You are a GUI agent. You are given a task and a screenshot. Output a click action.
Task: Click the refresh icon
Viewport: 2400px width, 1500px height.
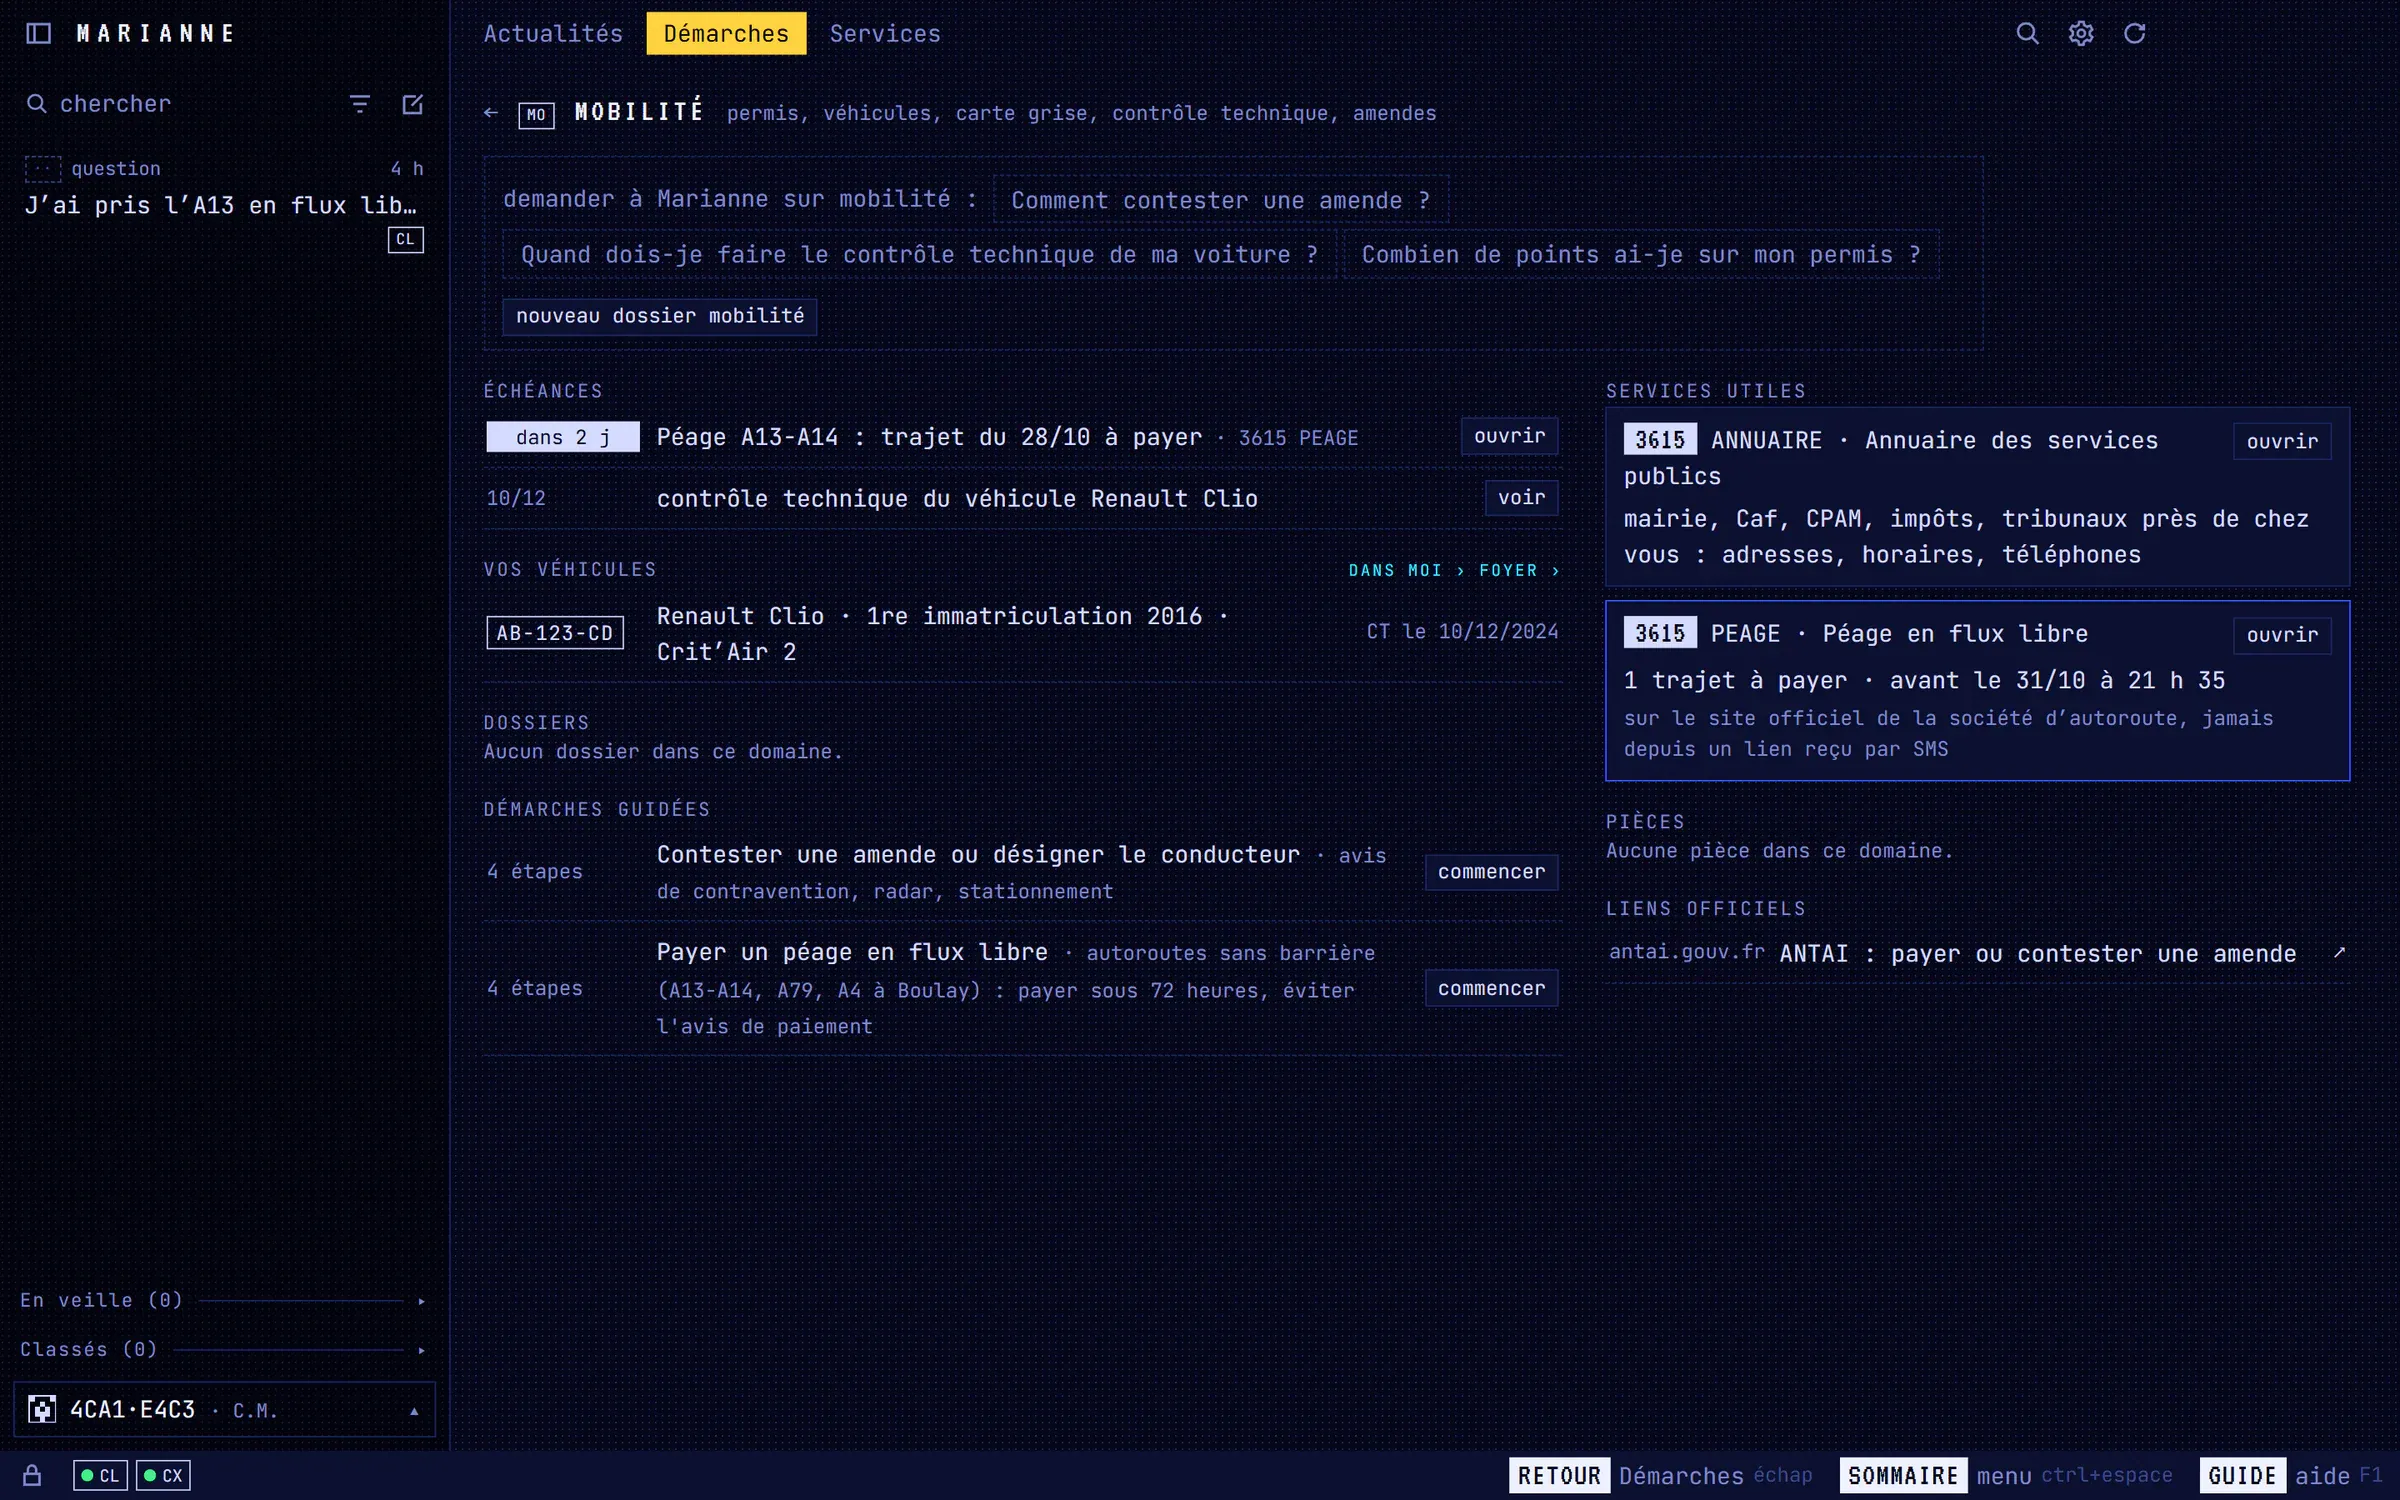(2134, 33)
